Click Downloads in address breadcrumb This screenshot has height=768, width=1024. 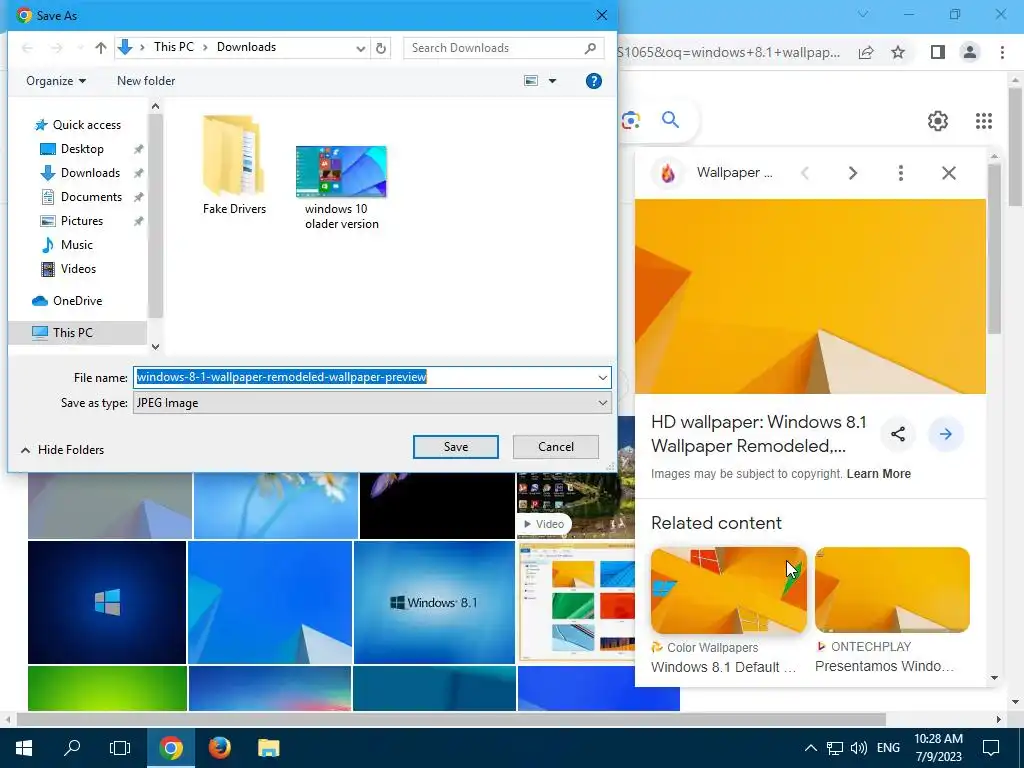tap(246, 47)
